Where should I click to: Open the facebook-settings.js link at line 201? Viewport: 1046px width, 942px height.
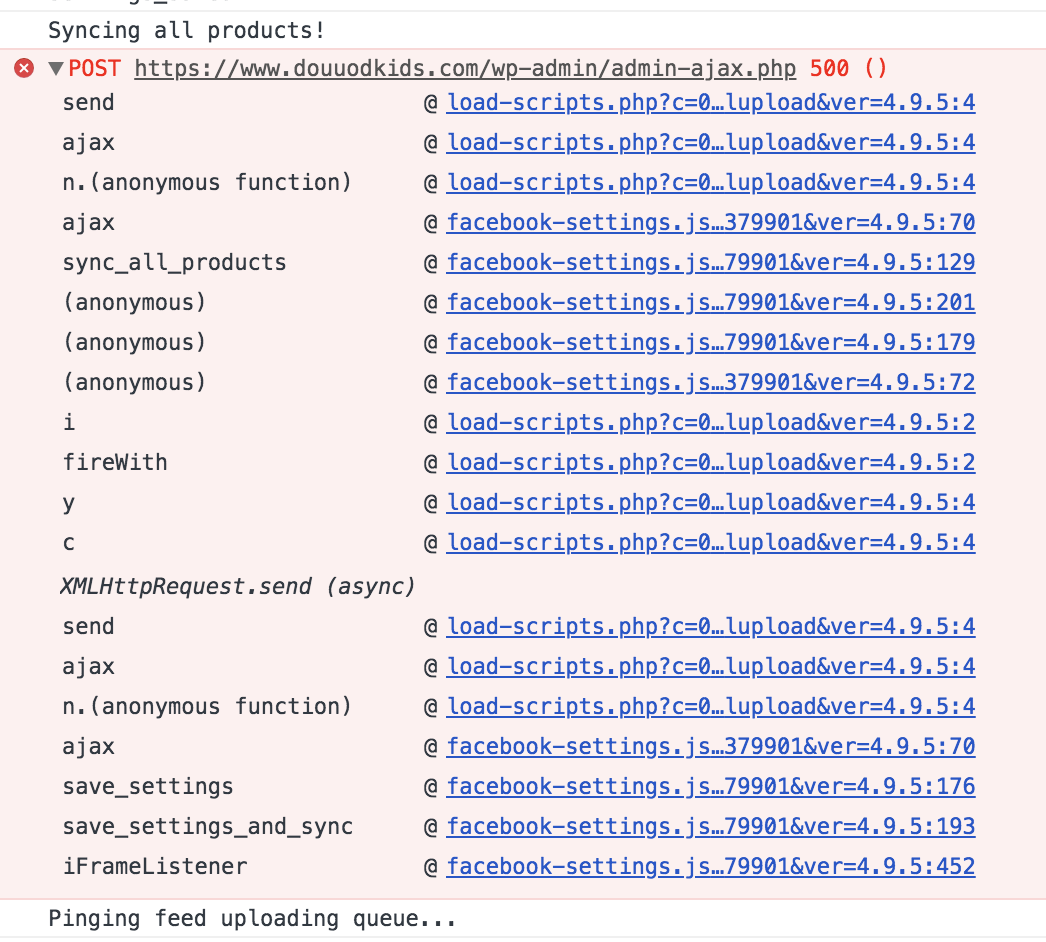711,303
